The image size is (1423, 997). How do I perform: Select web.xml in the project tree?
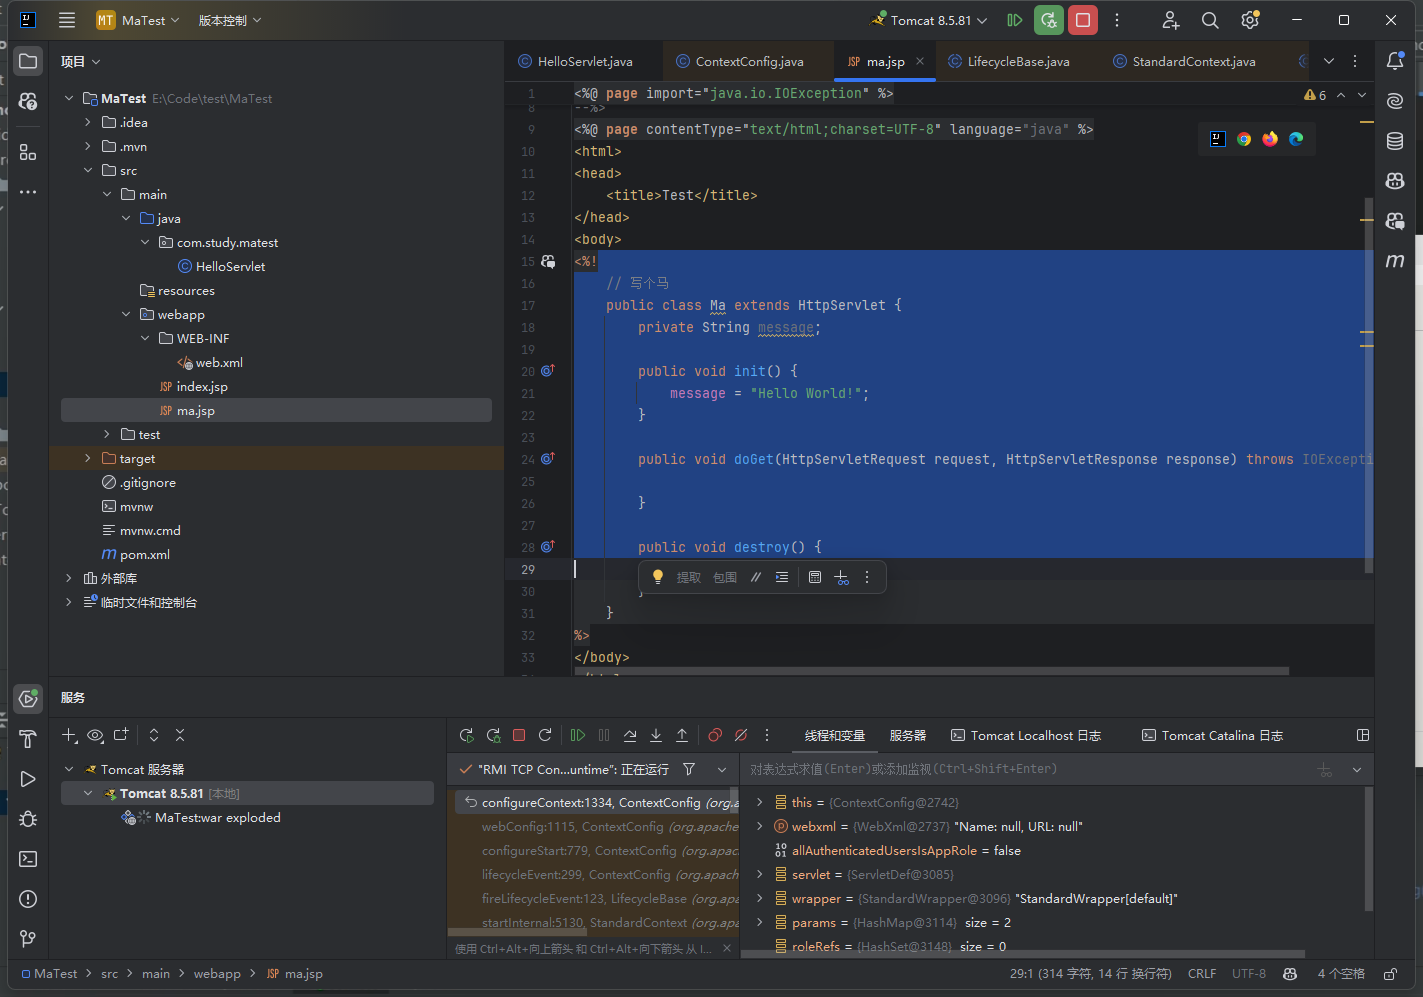point(219,362)
